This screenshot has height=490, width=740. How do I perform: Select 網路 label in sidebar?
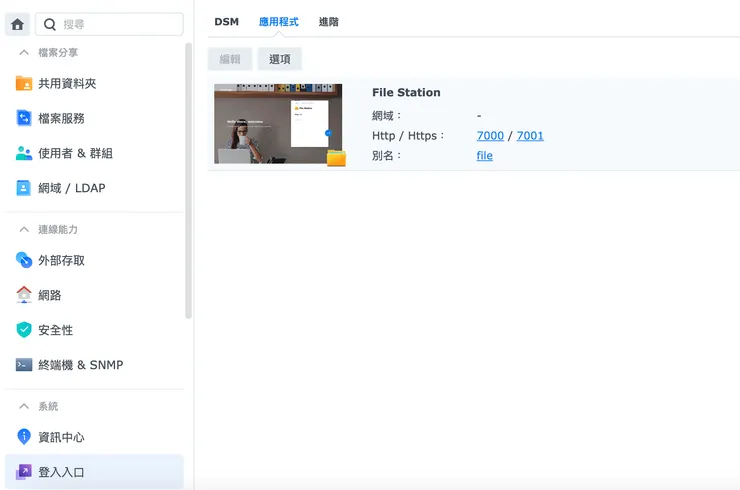(50, 296)
